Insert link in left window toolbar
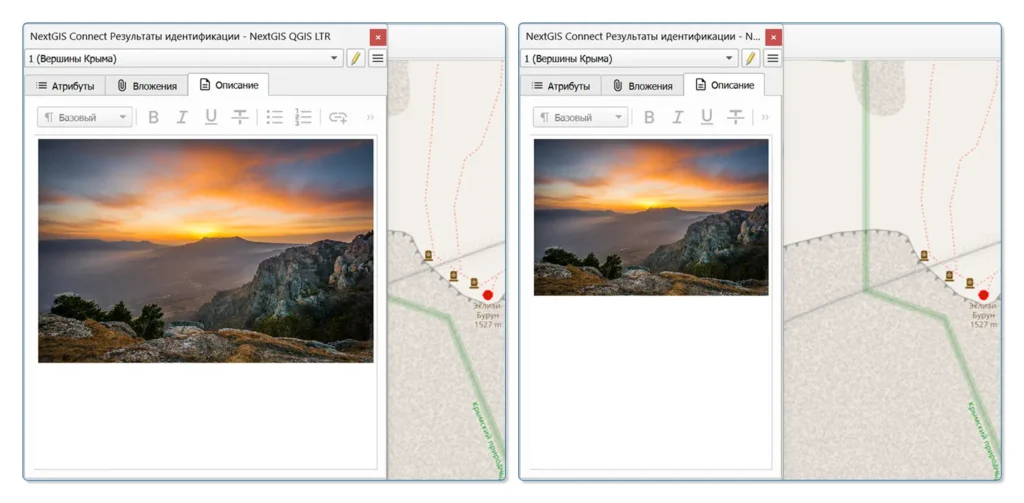1024x503 pixels. pyautogui.click(x=338, y=118)
